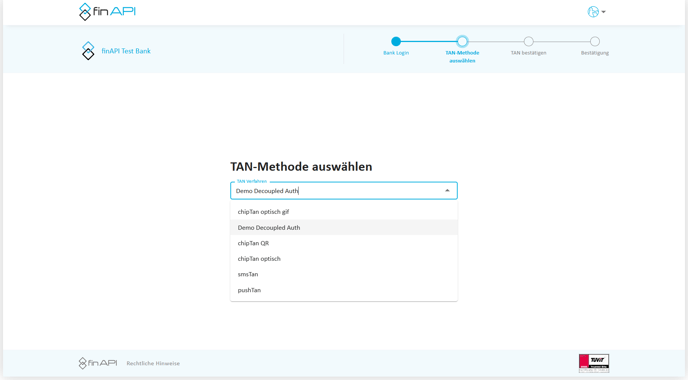This screenshot has width=688, height=380.
Task: Open Rechtliche Hinweise link
Action: point(153,363)
